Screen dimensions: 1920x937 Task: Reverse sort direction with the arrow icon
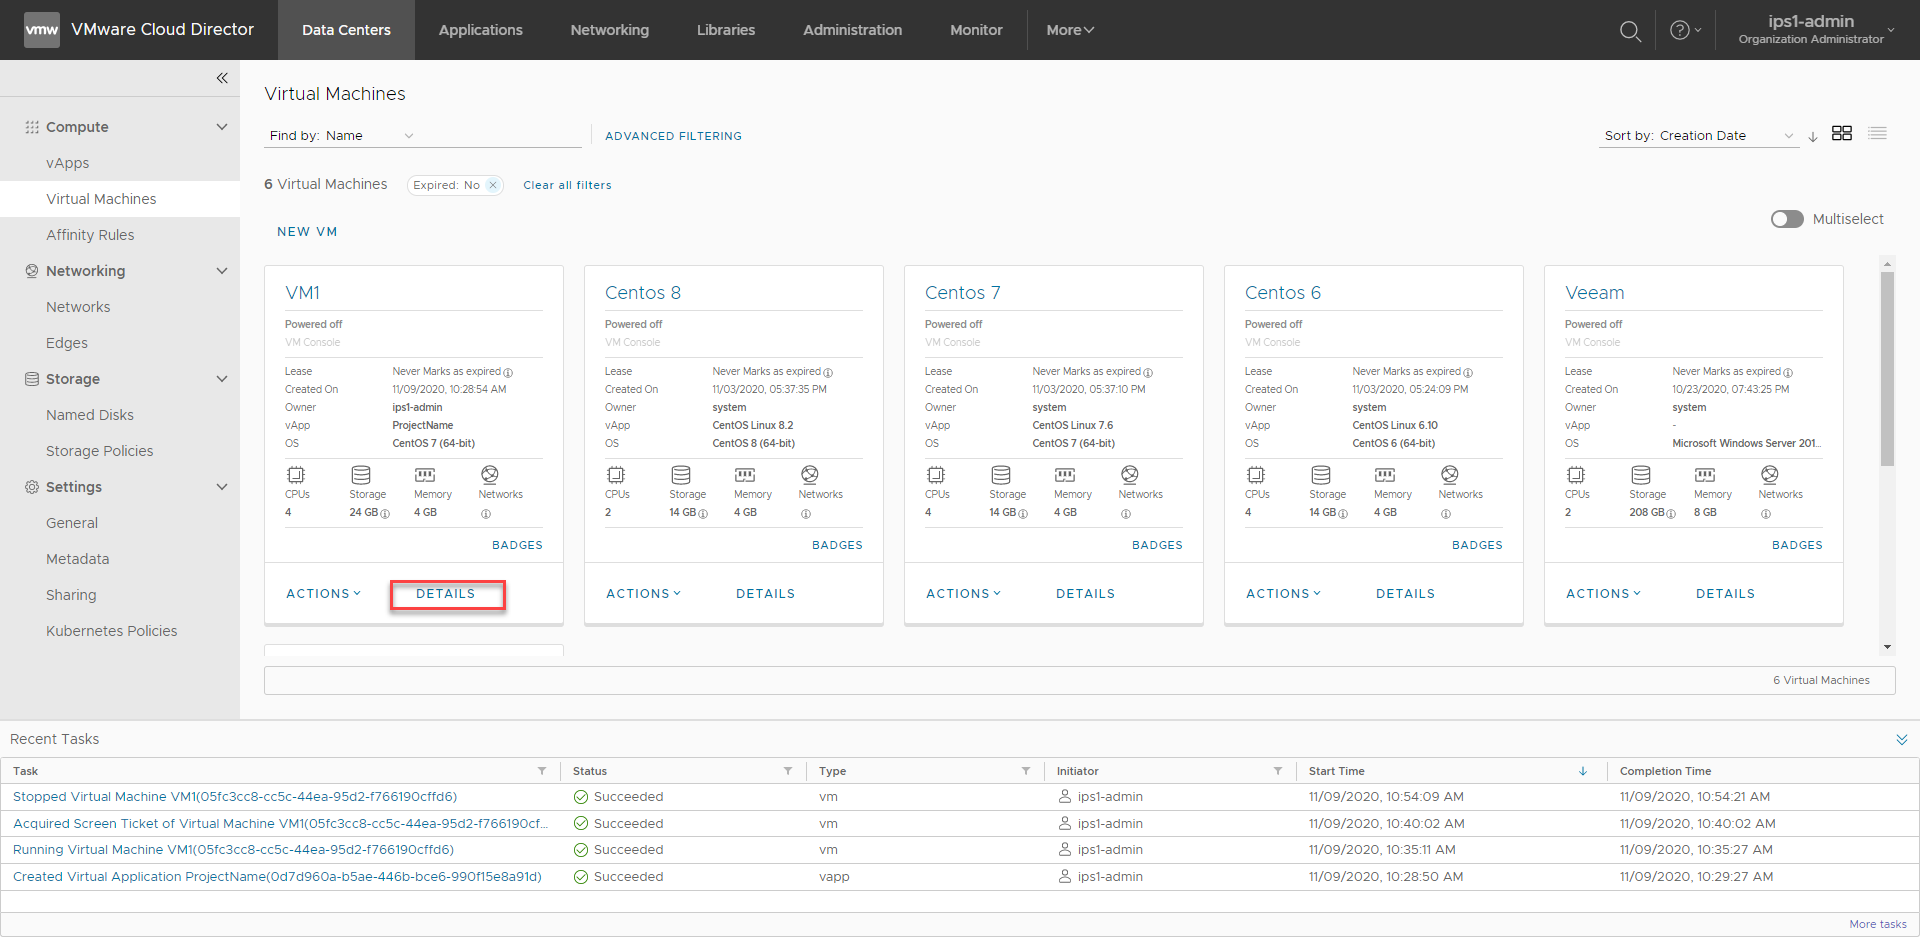click(1813, 137)
